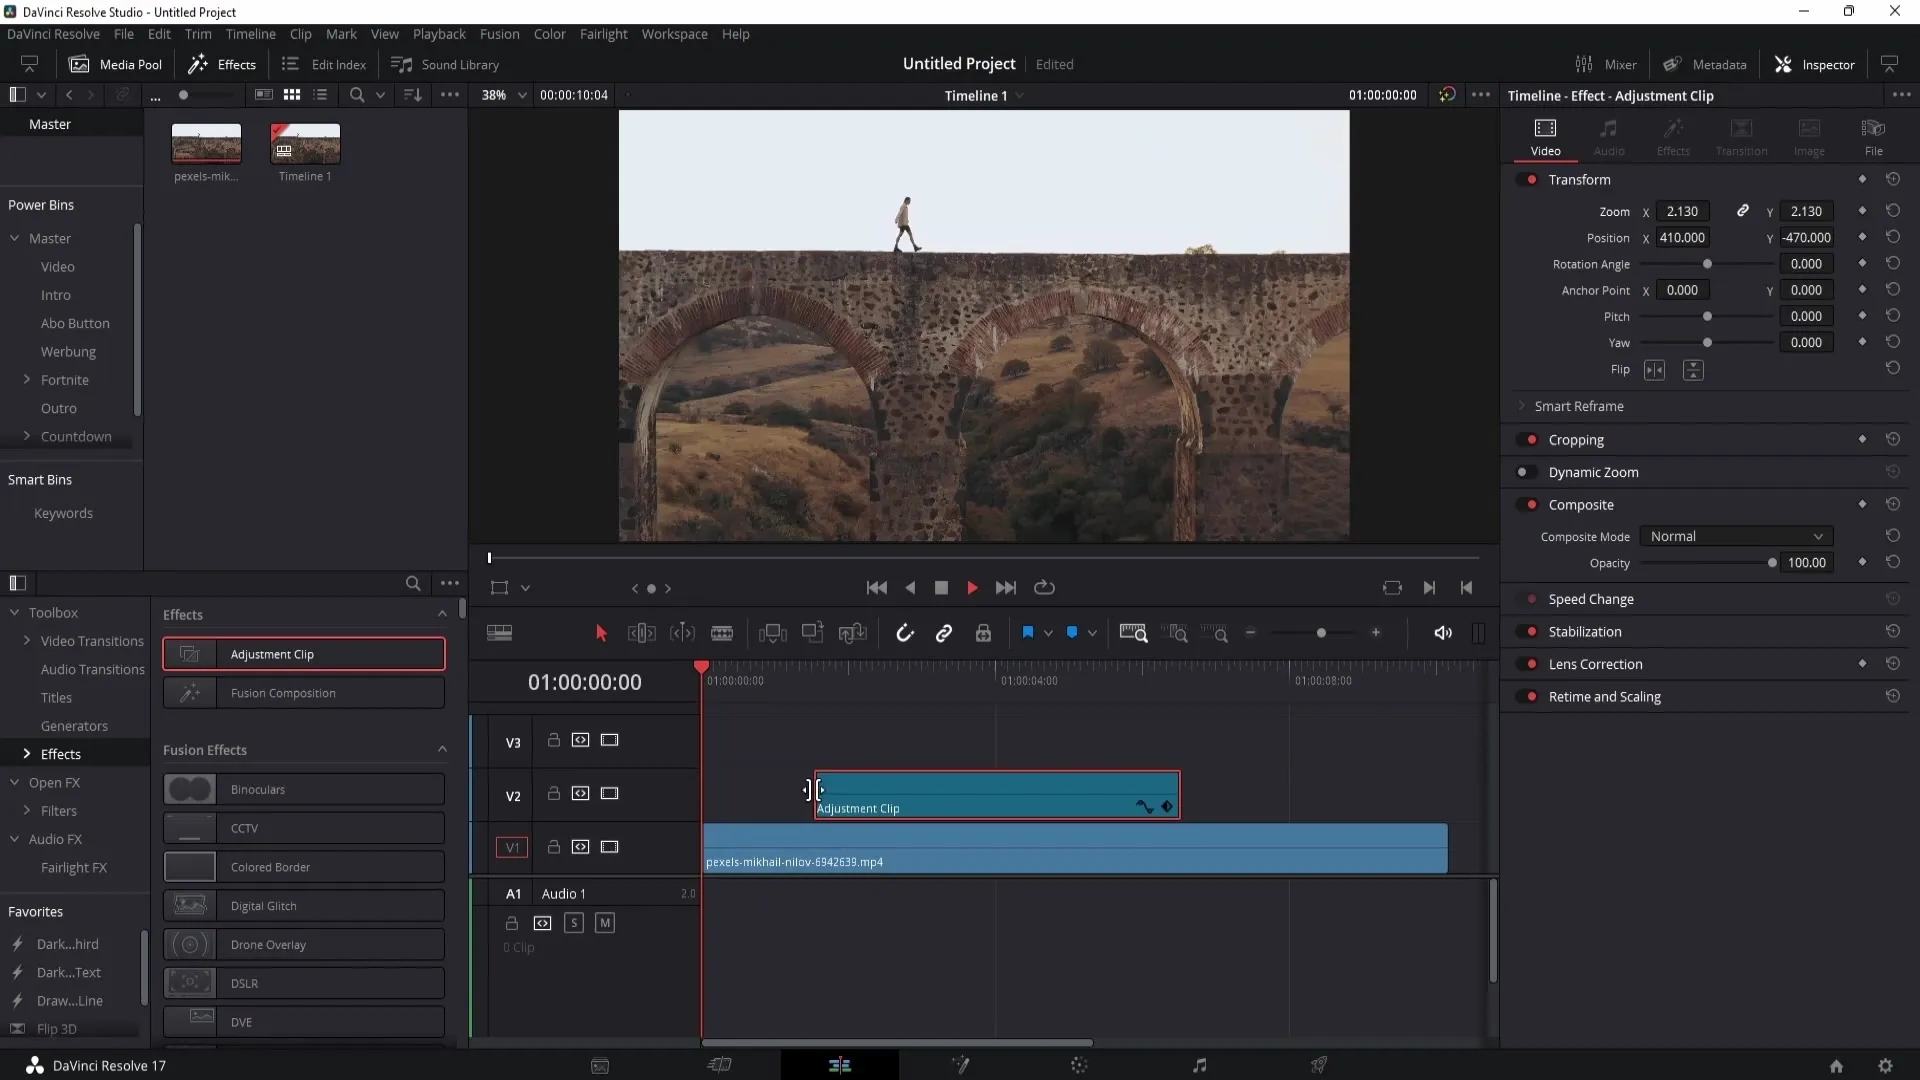Screen dimensions: 1920x1080
Task: Click the Keyframe diamond icon for Position
Action: click(x=1862, y=237)
